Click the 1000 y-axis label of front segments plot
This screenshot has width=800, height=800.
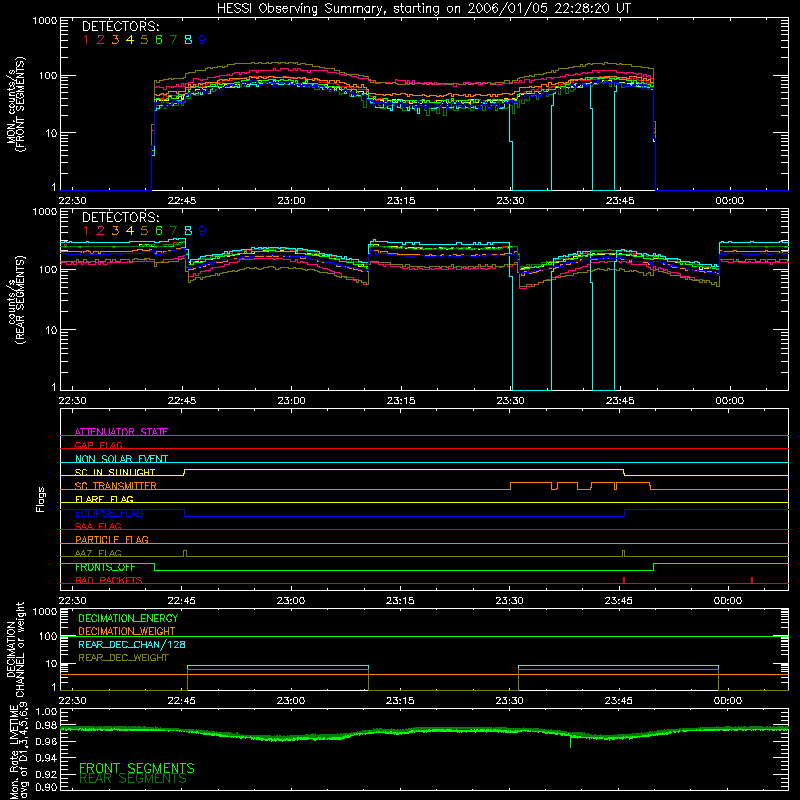click(45, 21)
